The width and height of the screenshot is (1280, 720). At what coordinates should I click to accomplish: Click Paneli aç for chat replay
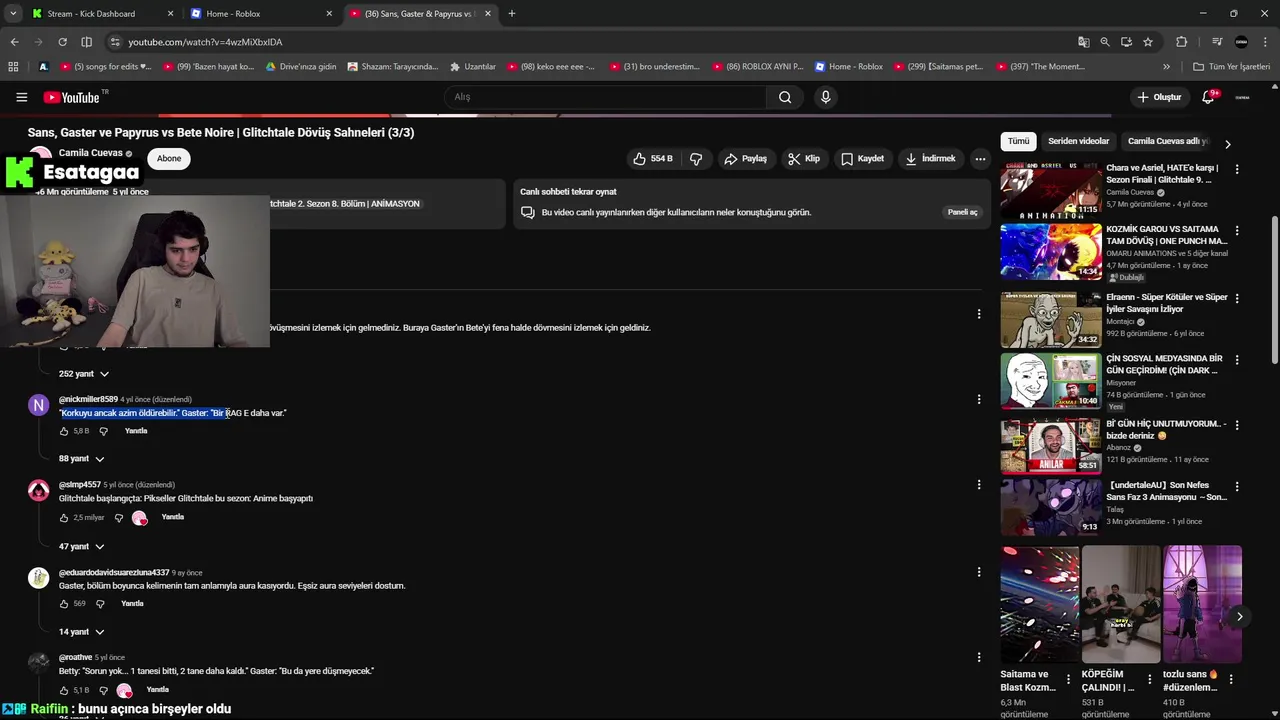coord(962,212)
